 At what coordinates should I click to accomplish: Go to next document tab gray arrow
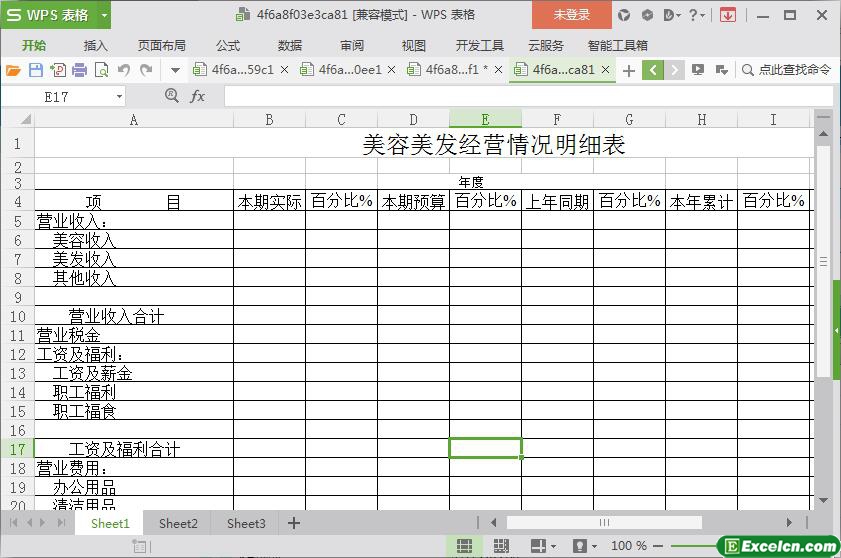675,70
